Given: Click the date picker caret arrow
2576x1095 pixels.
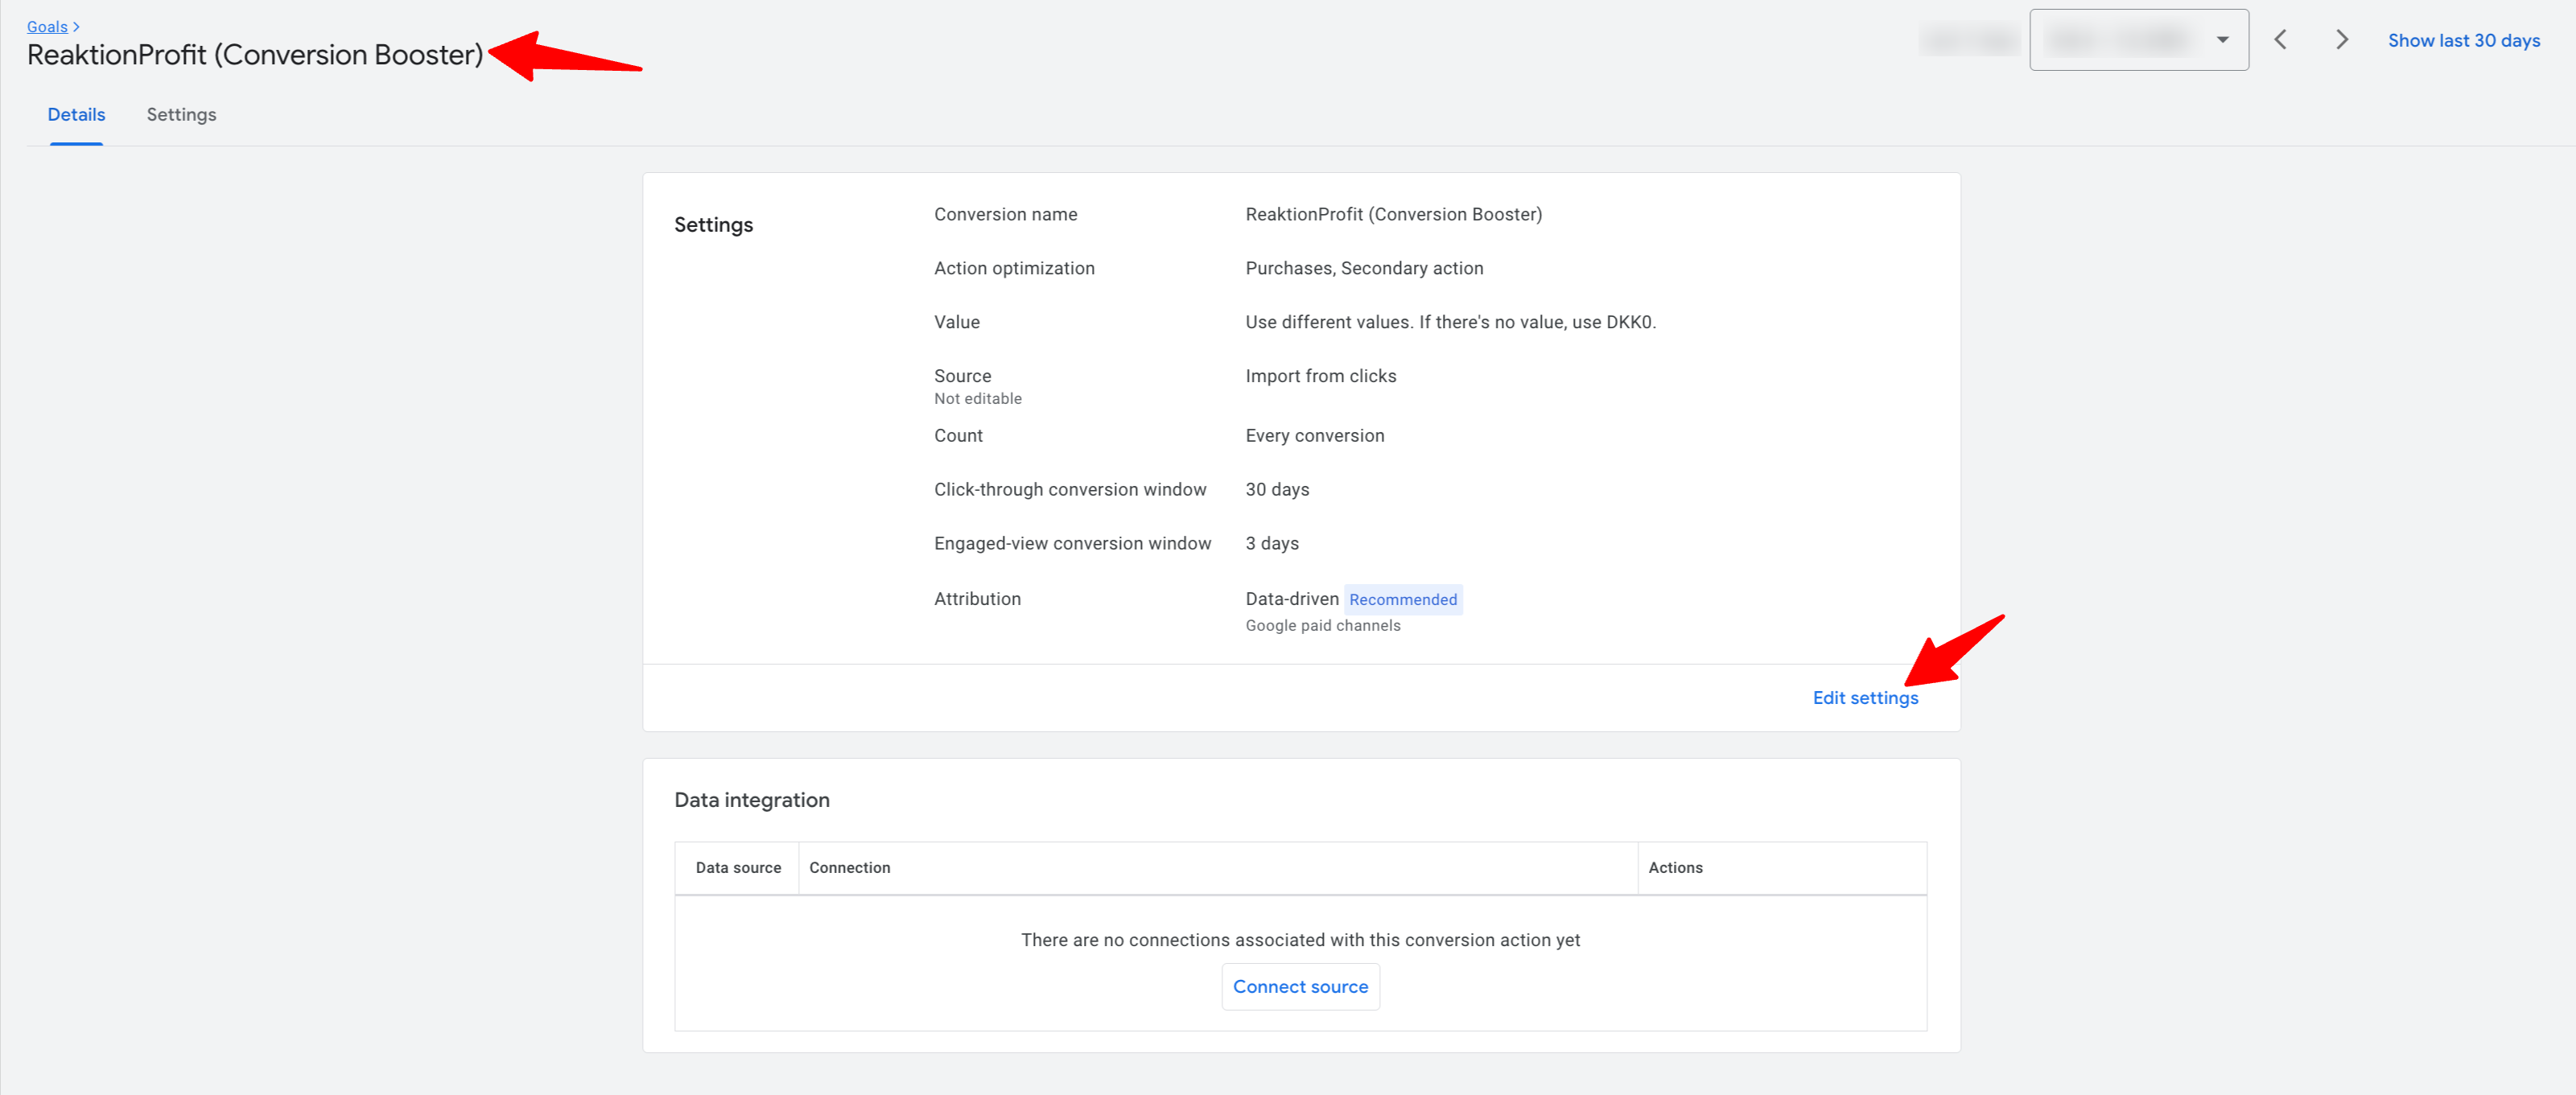Looking at the screenshot, I should tap(2222, 40).
